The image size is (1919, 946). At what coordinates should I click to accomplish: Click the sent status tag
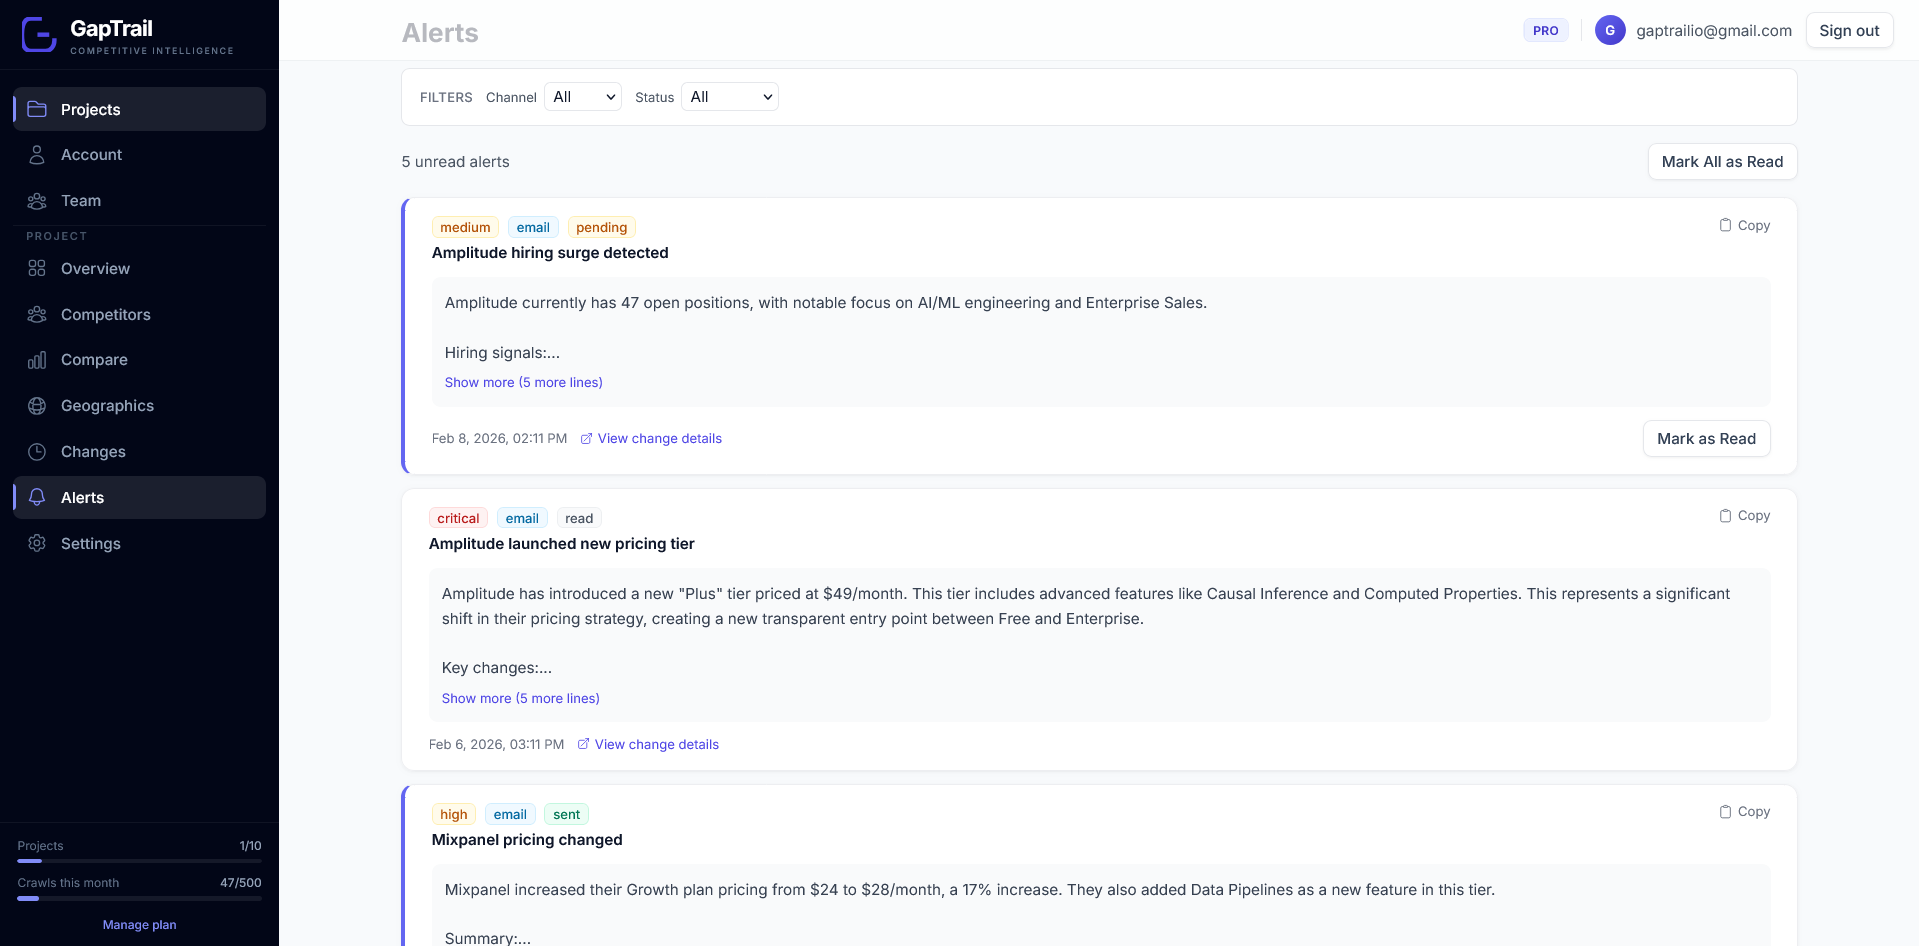point(566,814)
